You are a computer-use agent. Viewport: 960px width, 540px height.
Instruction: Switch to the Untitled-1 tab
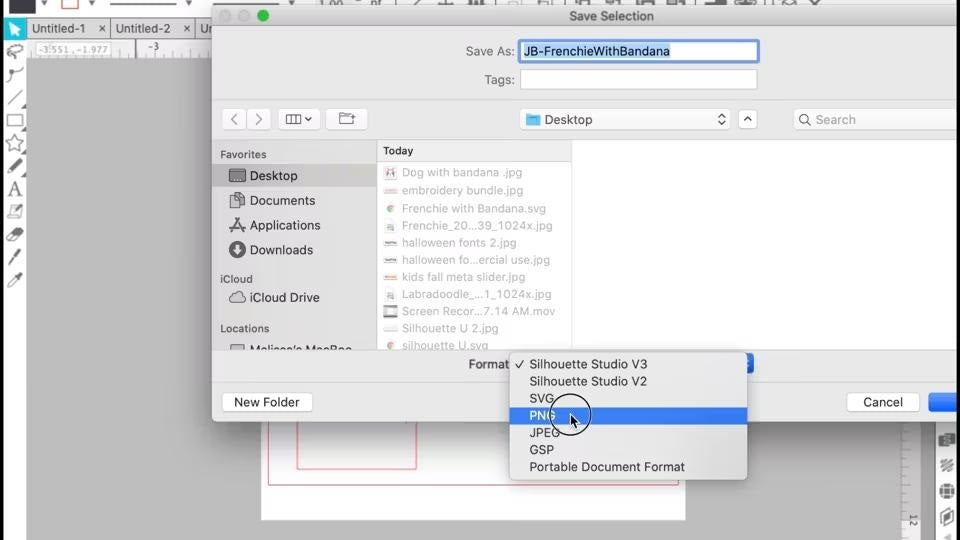point(59,29)
